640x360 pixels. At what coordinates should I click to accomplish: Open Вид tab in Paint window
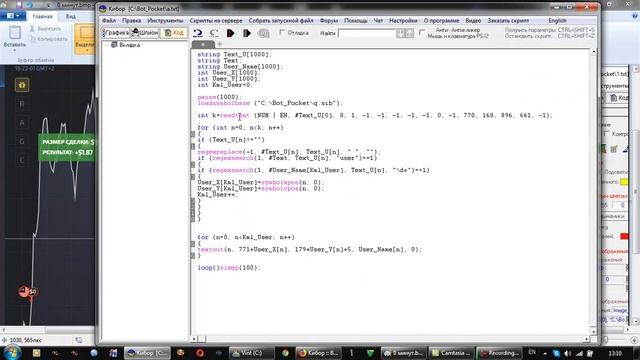click(71, 16)
